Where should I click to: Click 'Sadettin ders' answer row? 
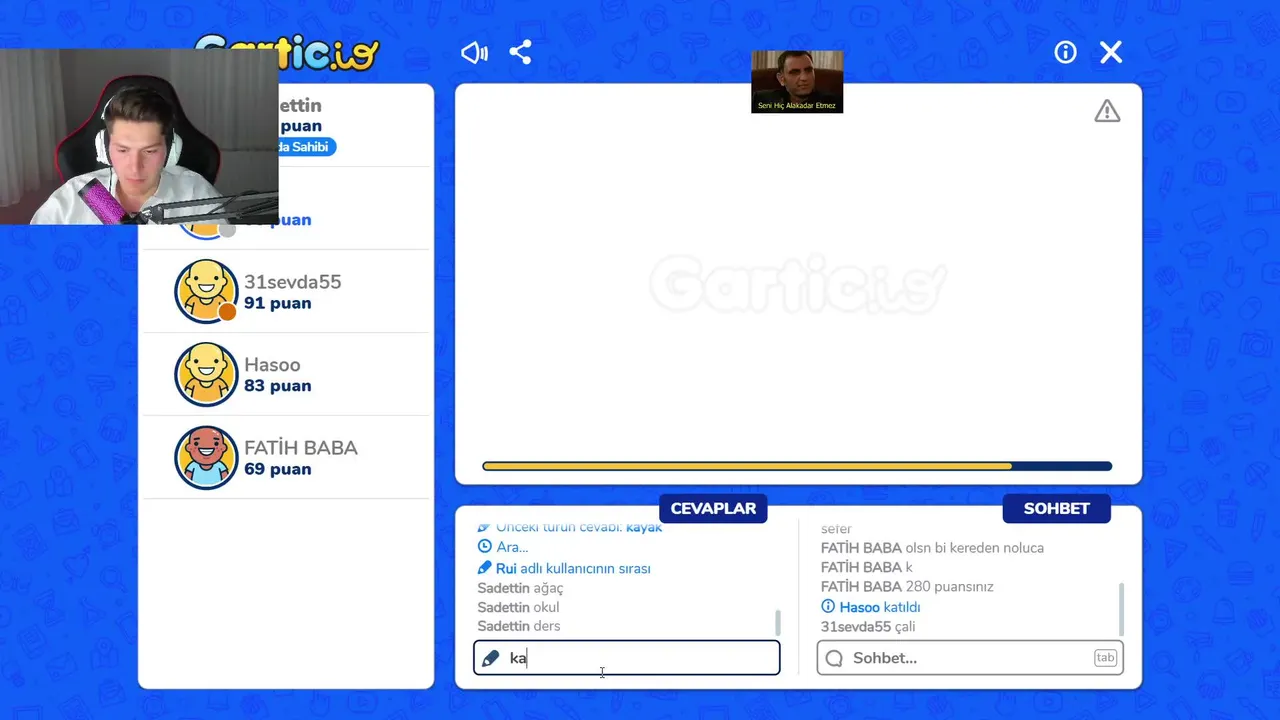[519, 626]
